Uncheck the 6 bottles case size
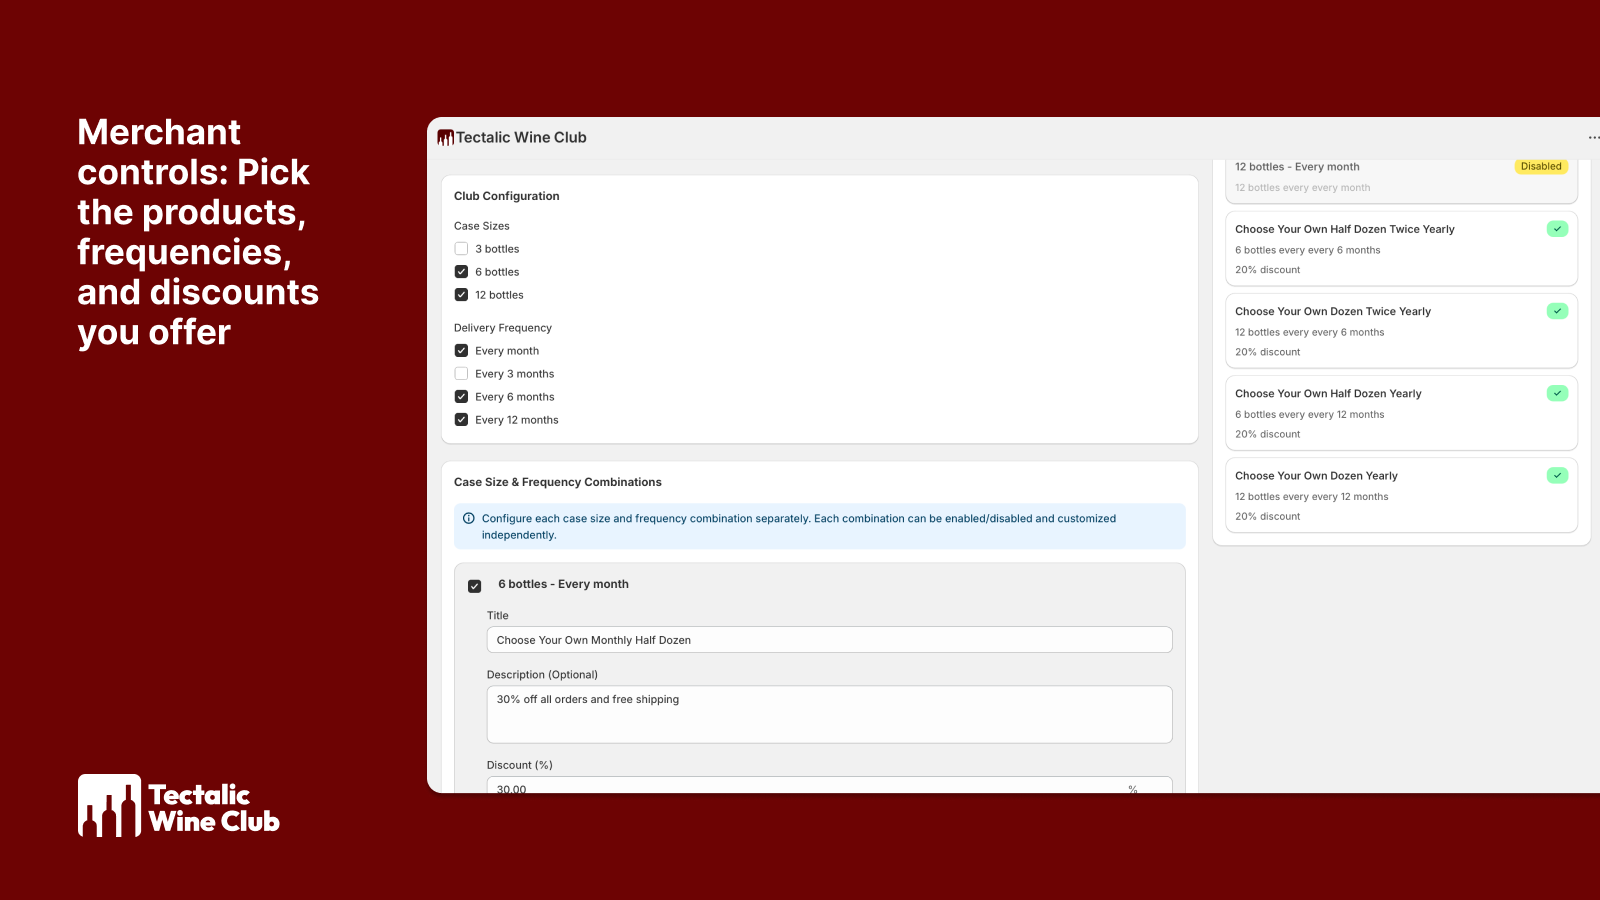Image resolution: width=1600 pixels, height=900 pixels. [461, 272]
